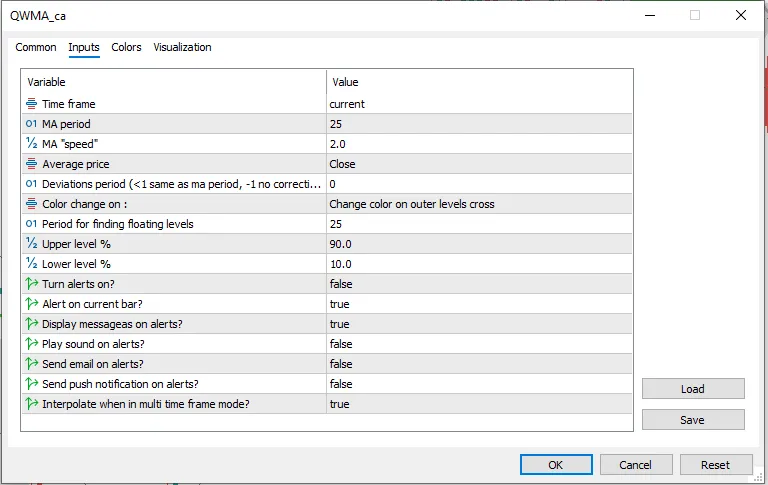Toggle 'Send email on alerts?' false value
This screenshot has width=768, height=485.
pos(479,364)
